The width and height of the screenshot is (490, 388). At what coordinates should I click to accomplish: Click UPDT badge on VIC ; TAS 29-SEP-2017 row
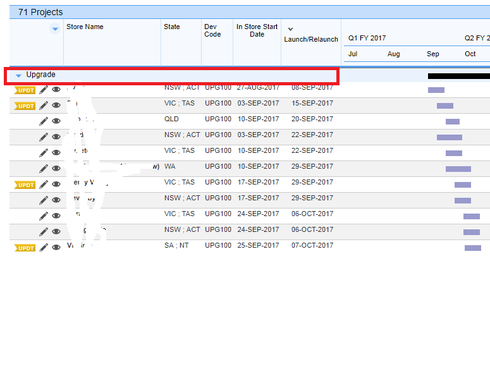[x=25, y=185]
